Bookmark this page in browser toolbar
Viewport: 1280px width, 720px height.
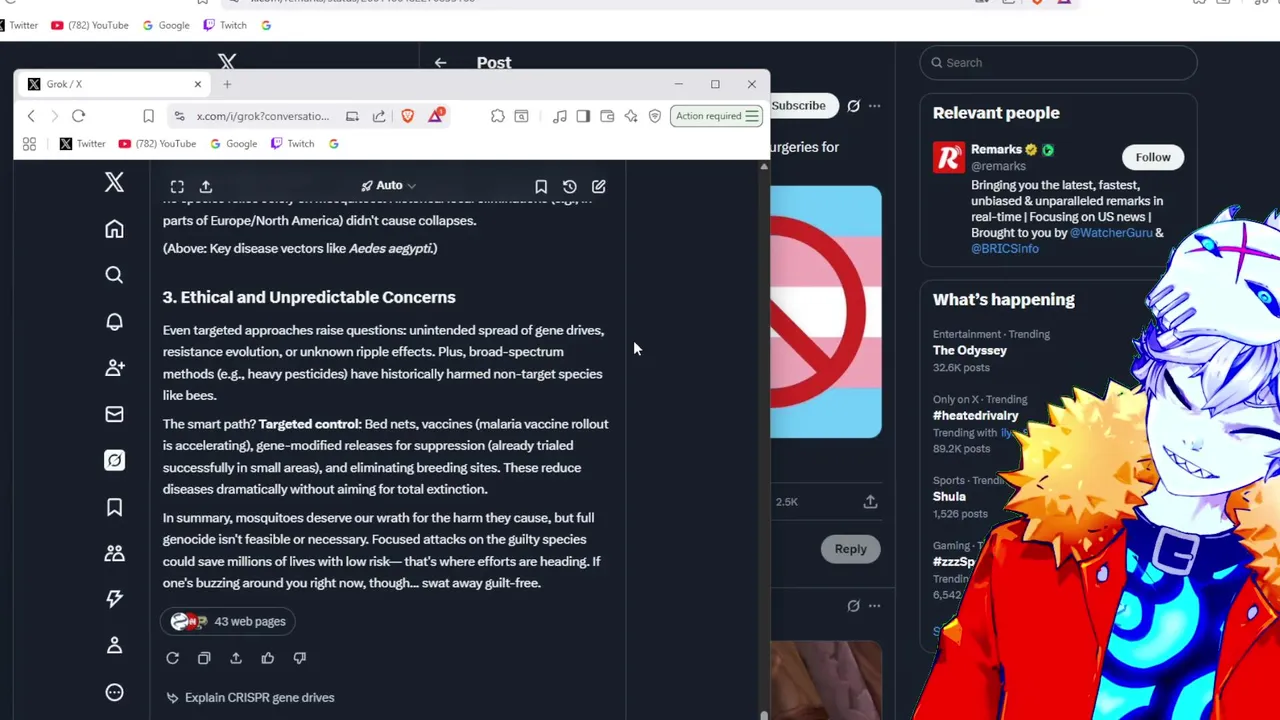point(148,116)
